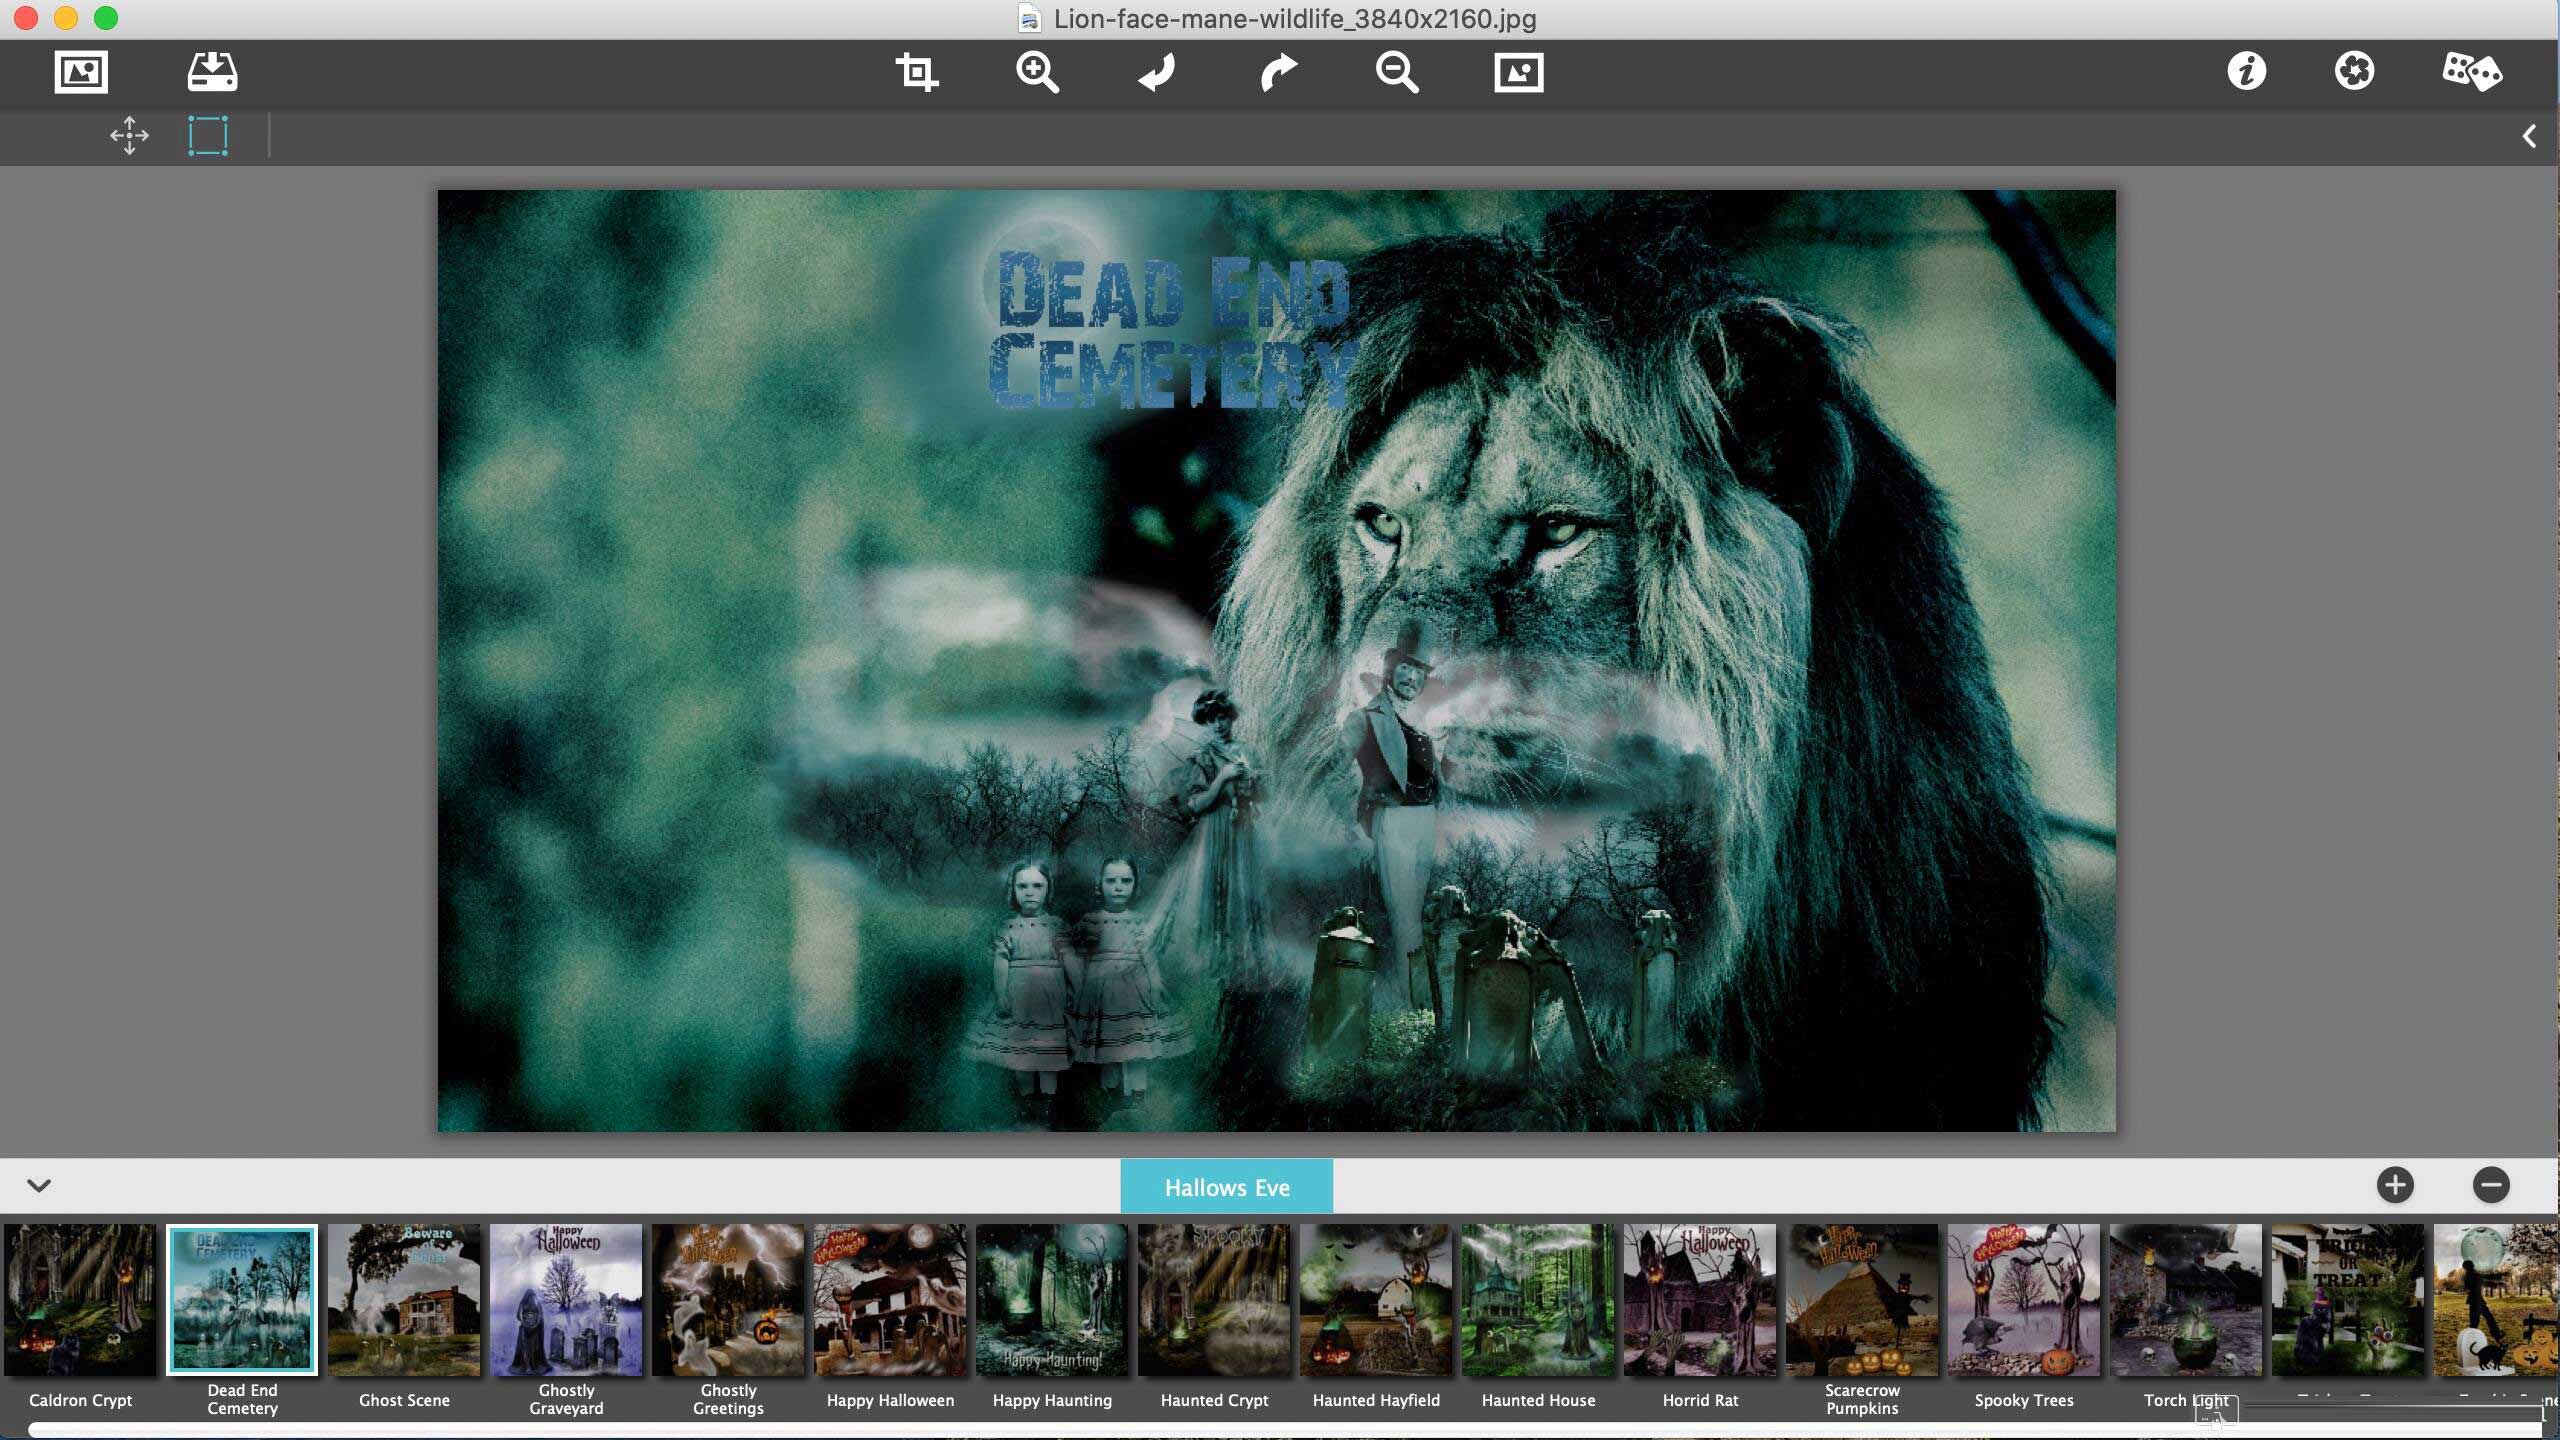The image size is (2560, 1440).
Task: Click the import from folder icon
Action: (211, 70)
